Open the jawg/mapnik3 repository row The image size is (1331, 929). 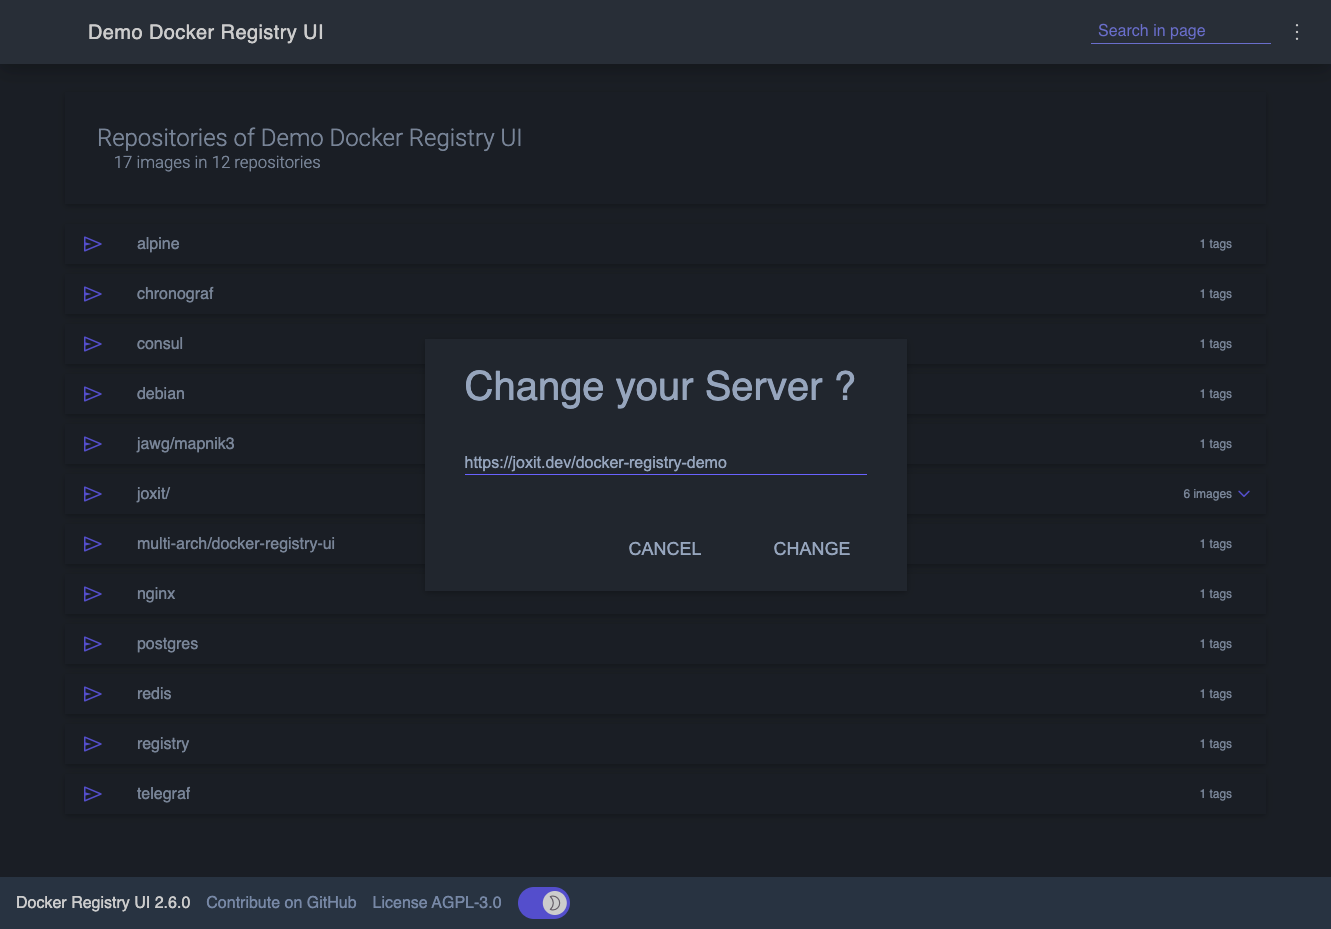click(665, 444)
